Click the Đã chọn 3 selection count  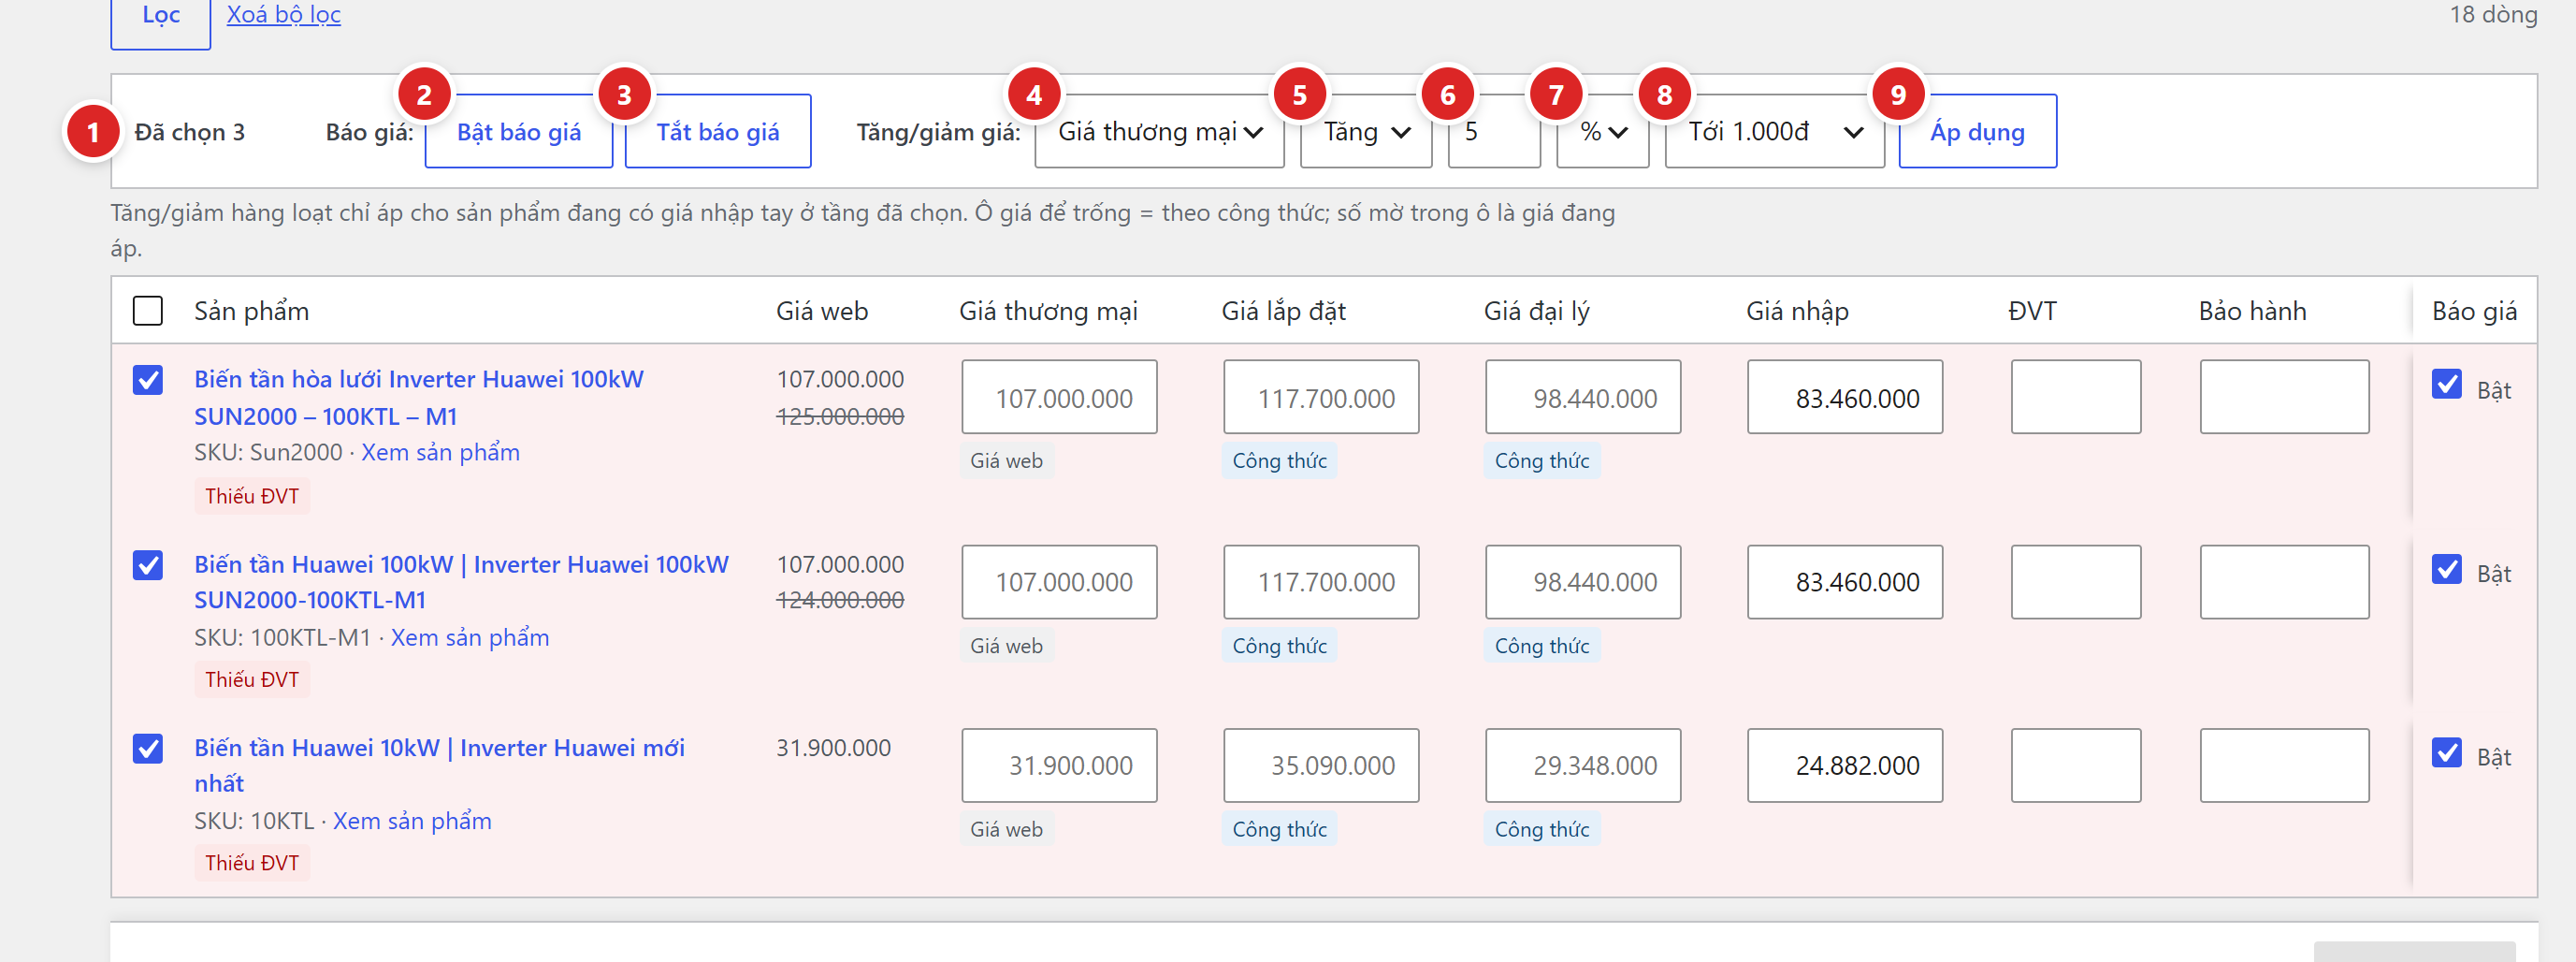tap(190, 132)
